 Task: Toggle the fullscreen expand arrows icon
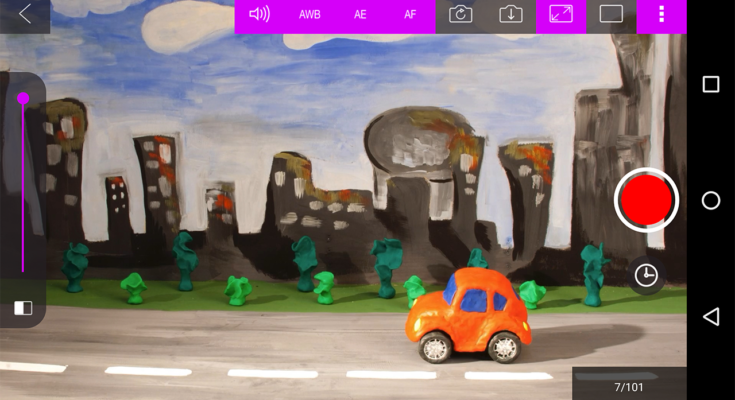(561, 15)
